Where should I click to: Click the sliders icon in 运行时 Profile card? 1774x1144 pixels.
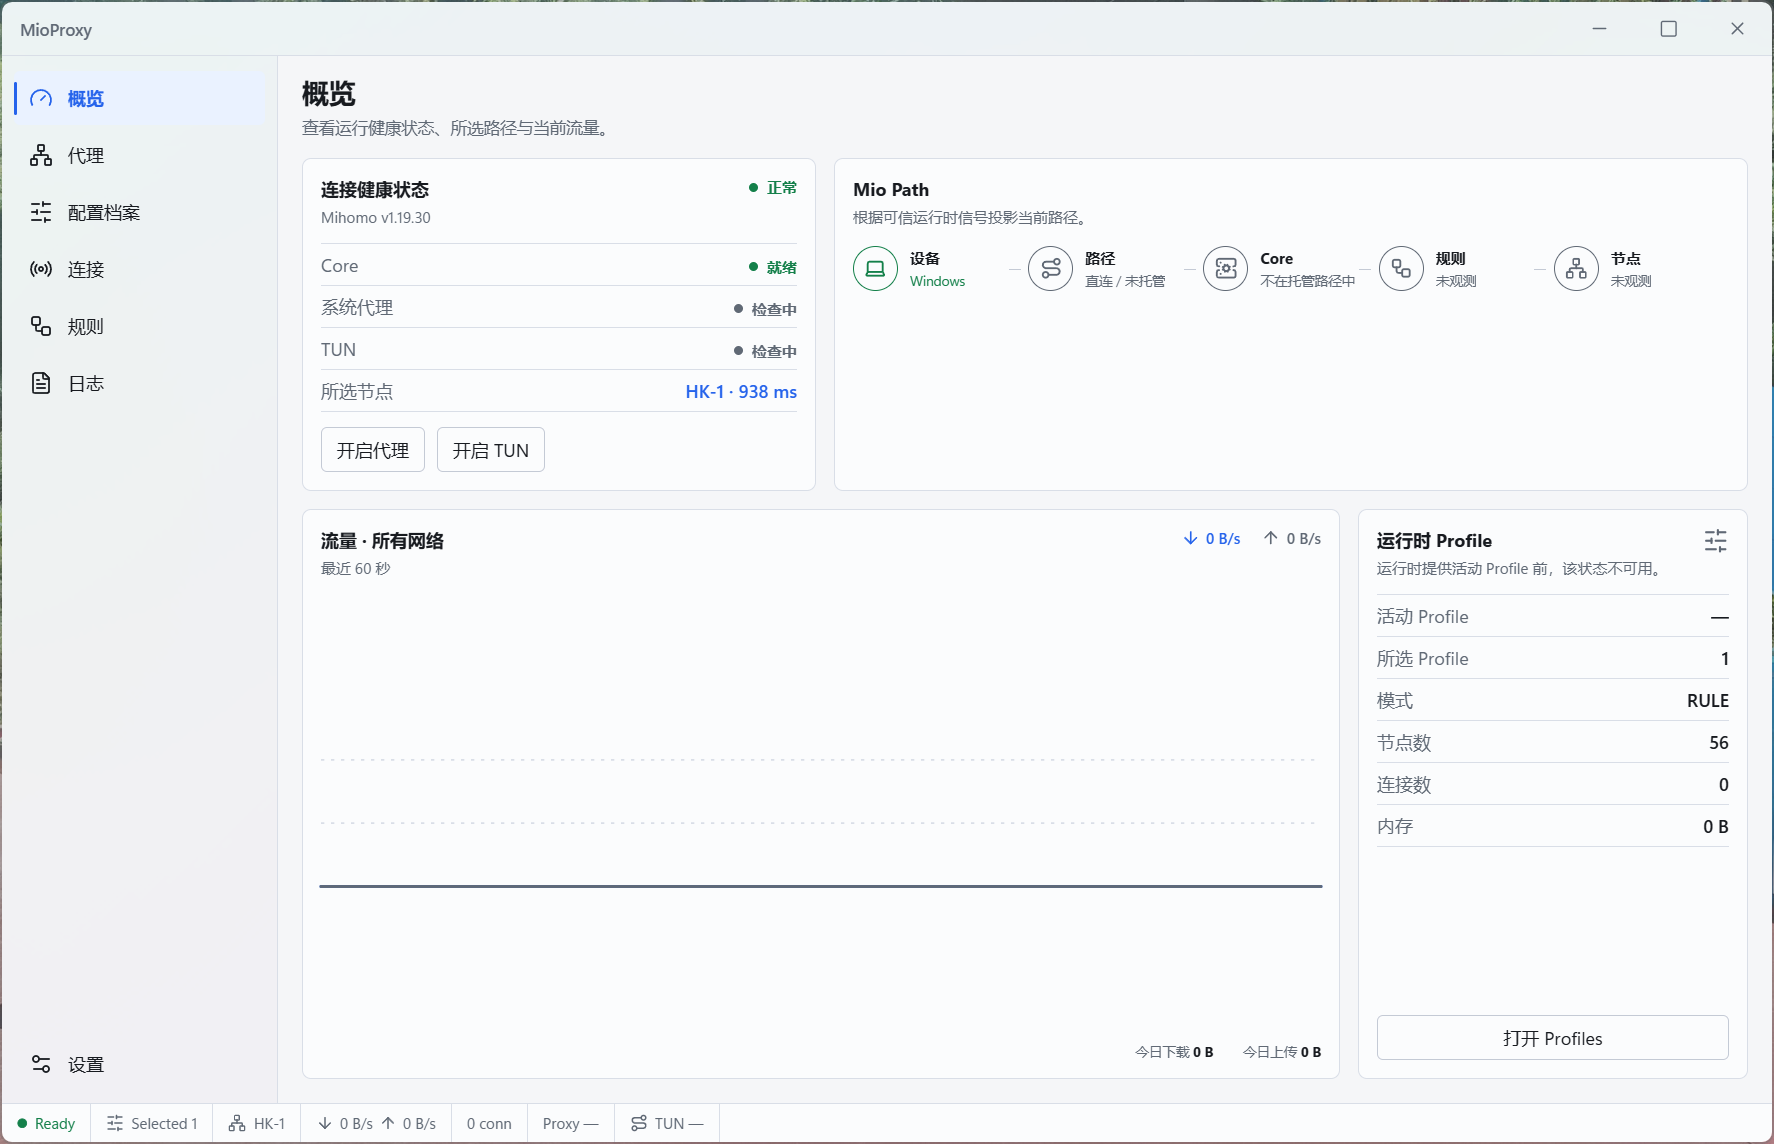pyautogui.click(x=1716, y=541)
